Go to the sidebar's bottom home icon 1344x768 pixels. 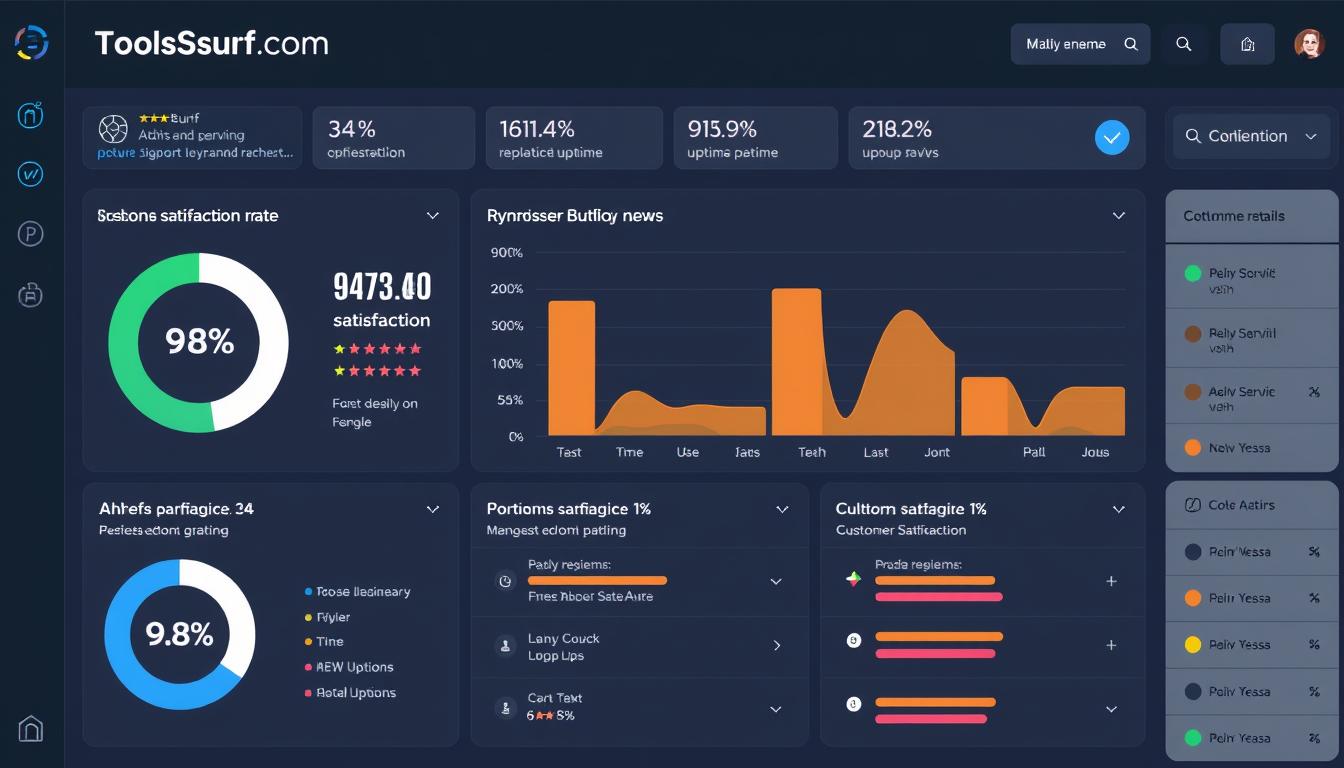(x=31, y=728)
